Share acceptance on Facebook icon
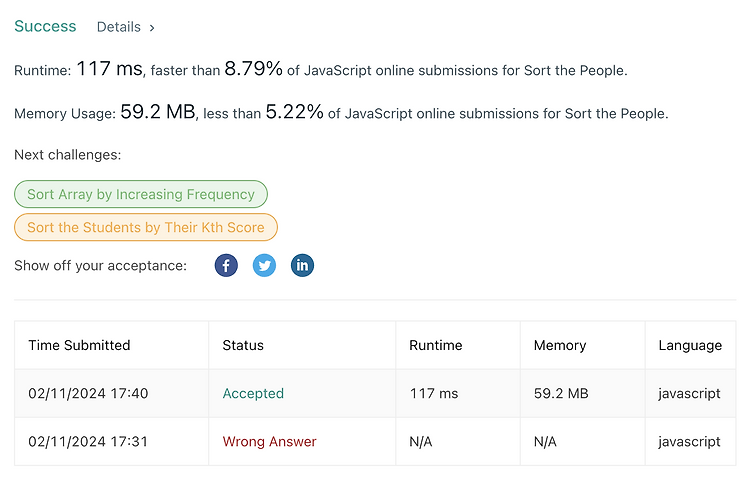750x491 pixels. pyautogui.click(x=226, y=265)
